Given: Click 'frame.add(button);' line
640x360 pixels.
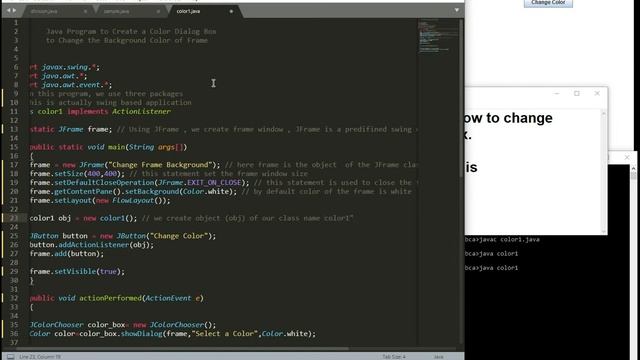Looking at the screenshot, I should pos(67,254).
